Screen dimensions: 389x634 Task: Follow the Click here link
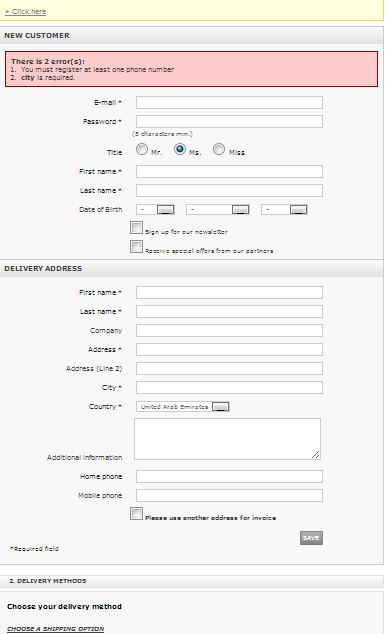(x=25, y=11)
